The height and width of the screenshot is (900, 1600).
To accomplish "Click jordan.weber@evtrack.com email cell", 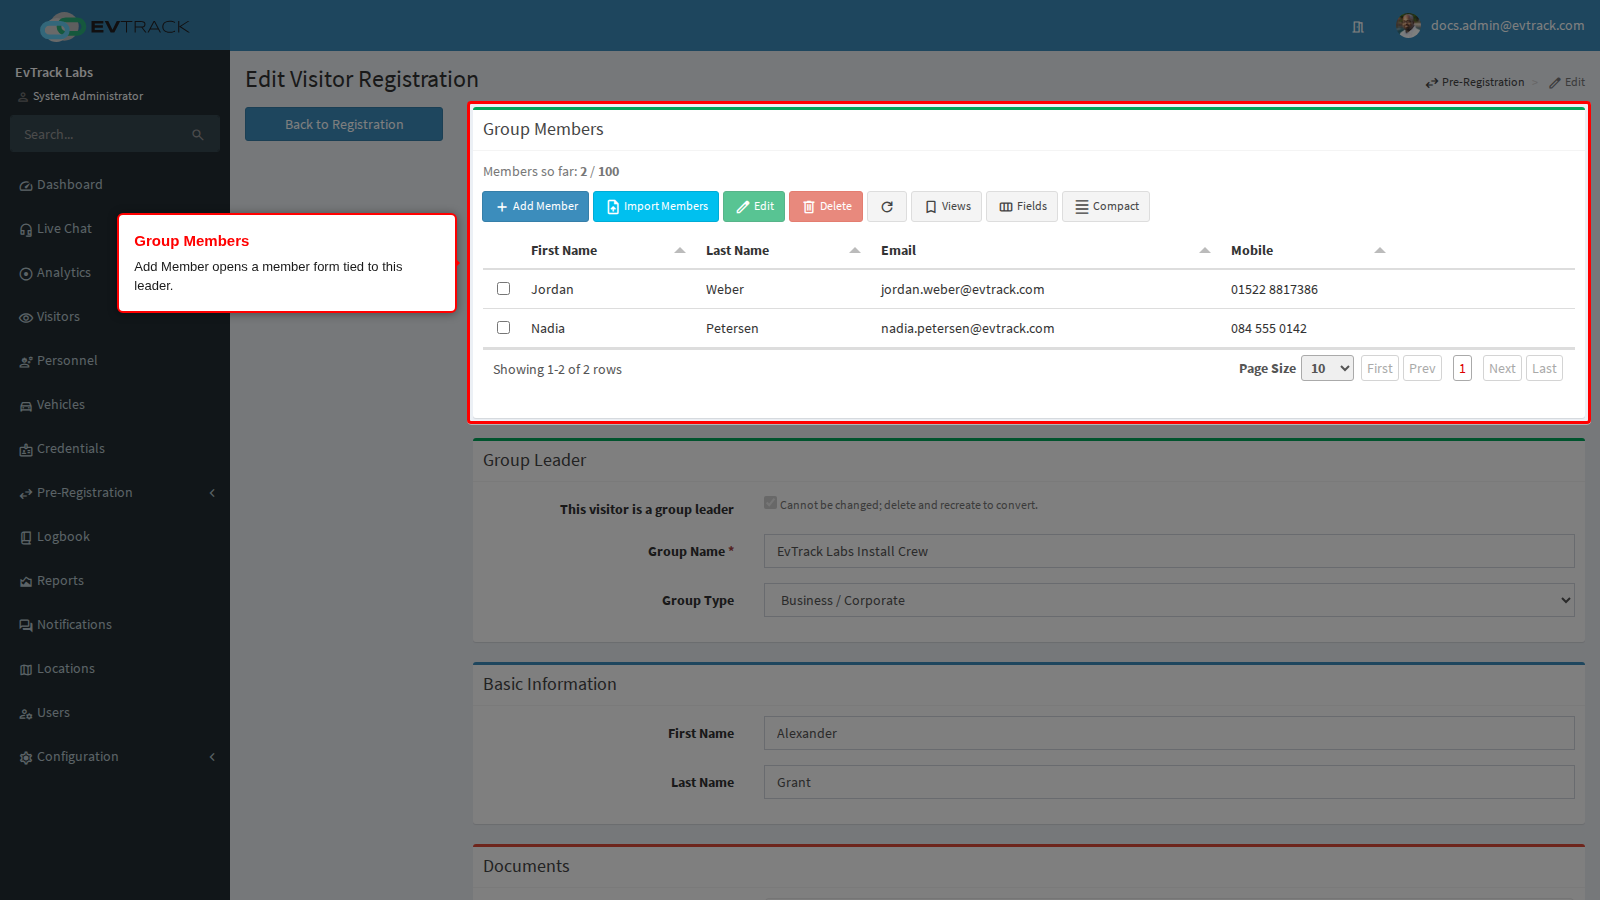I will (962, 290).
